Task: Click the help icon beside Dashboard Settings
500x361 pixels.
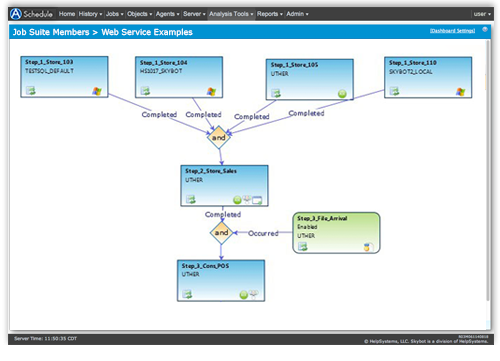Action: (x=485, y=30)
